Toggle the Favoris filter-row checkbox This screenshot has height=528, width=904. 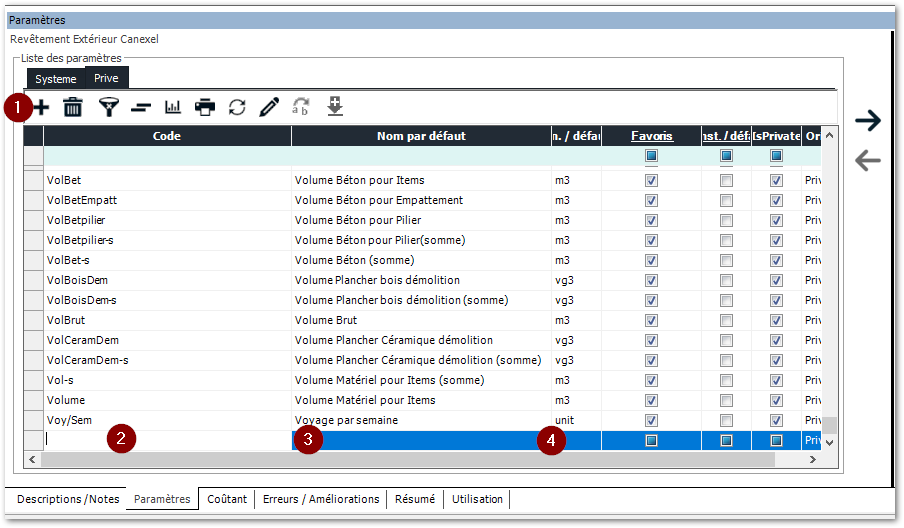(651, 156)
